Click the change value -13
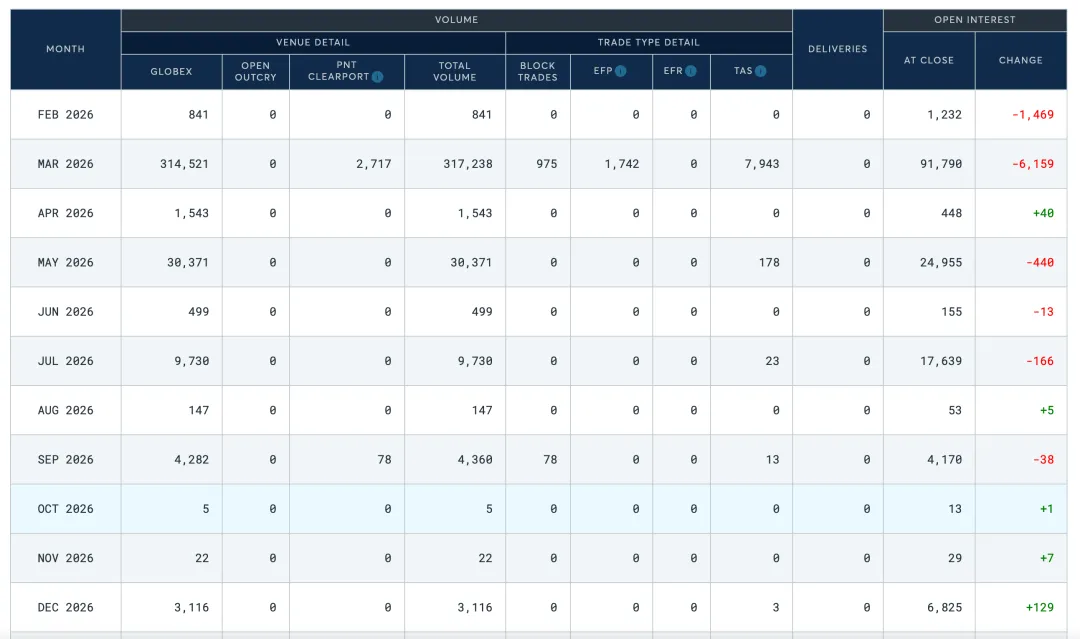This screenshot has height=639, width=1080. point(1043,312)
